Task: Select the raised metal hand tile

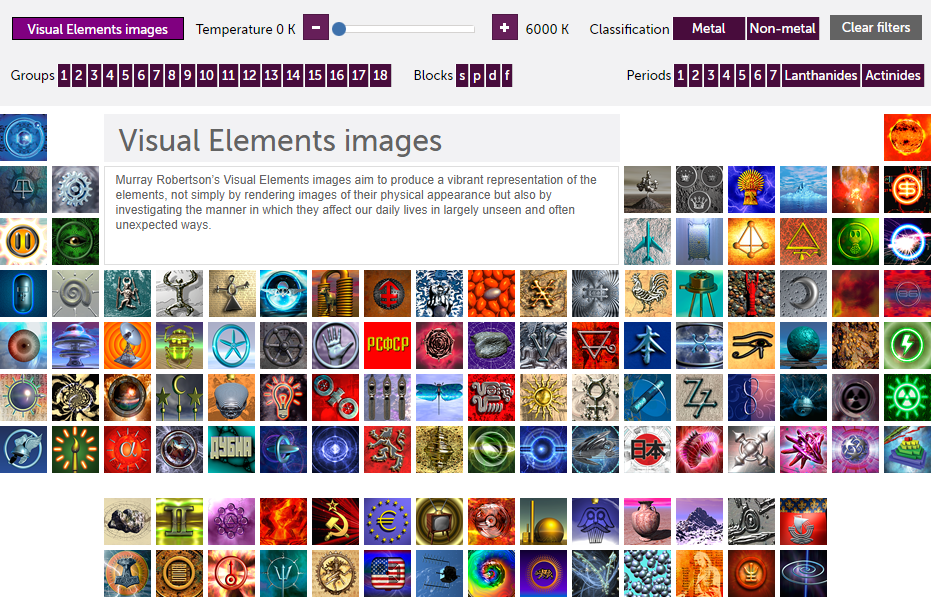Action: [335, 345]
